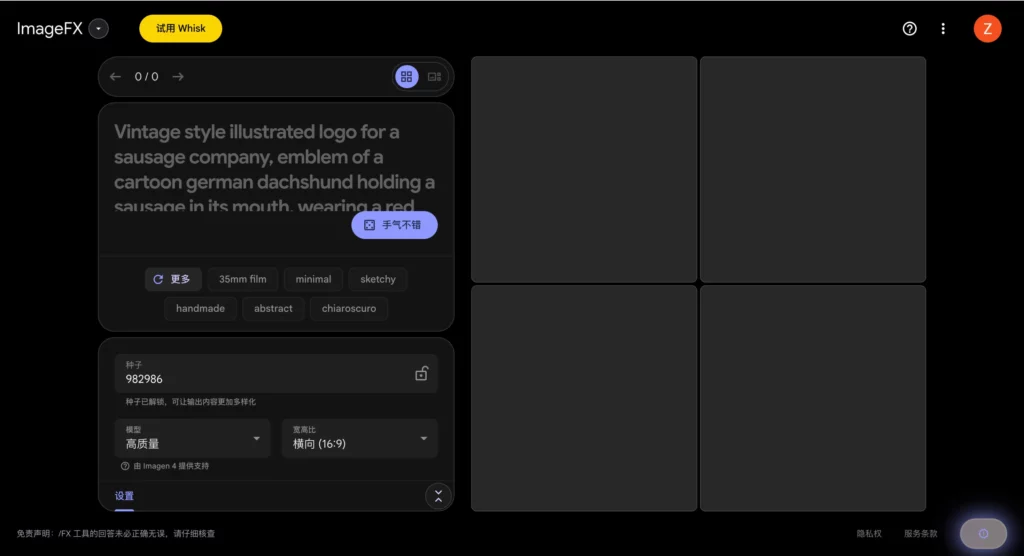Add the minimal style chip
The image size is (1024, 556).
coord(313,279)
